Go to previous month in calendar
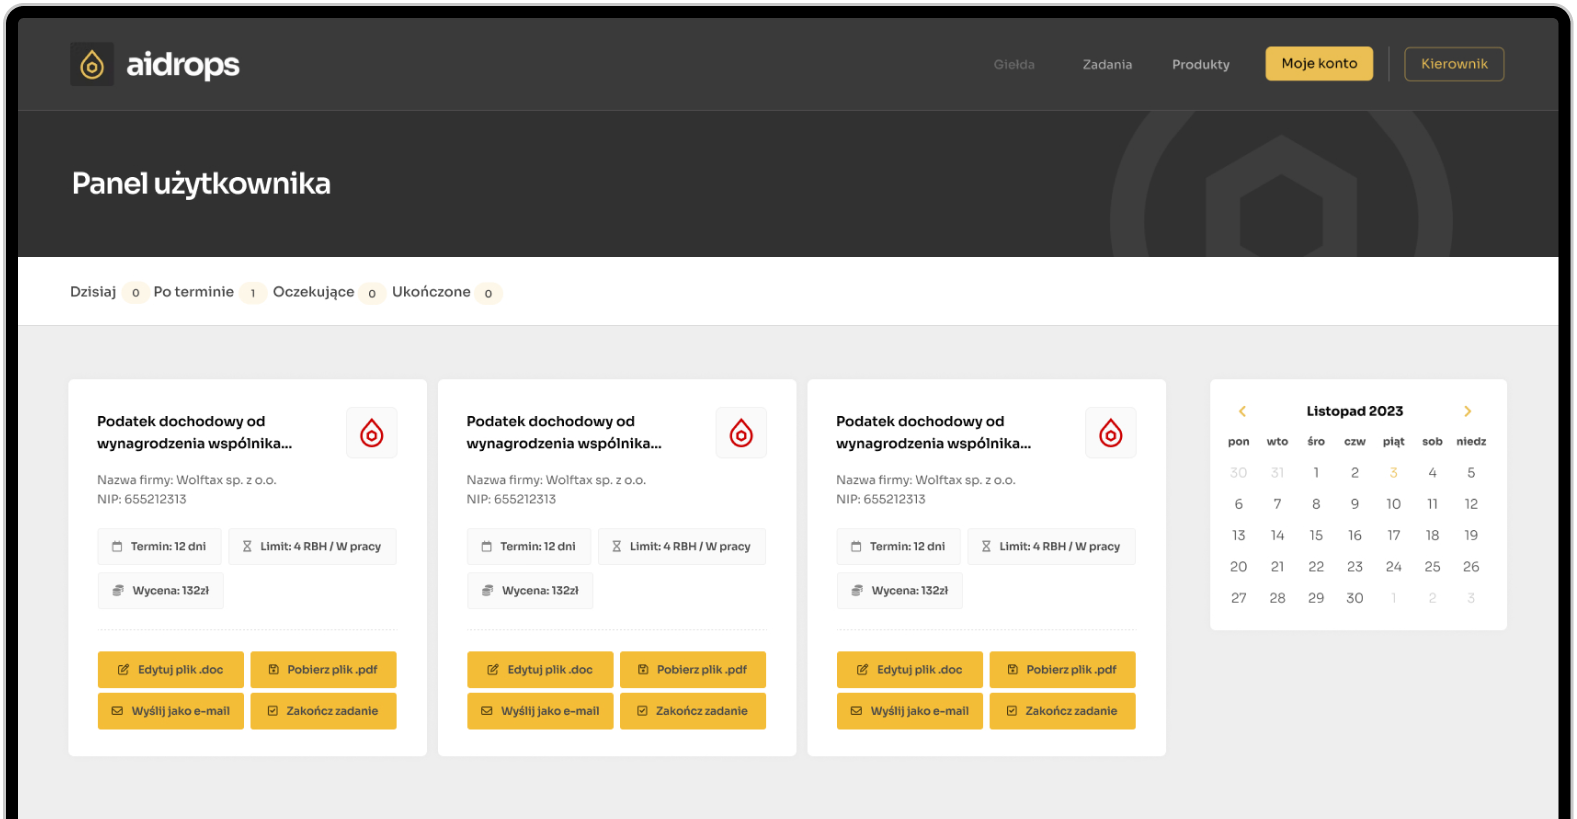This screenshot has height=819, width=1577. 1242,411
